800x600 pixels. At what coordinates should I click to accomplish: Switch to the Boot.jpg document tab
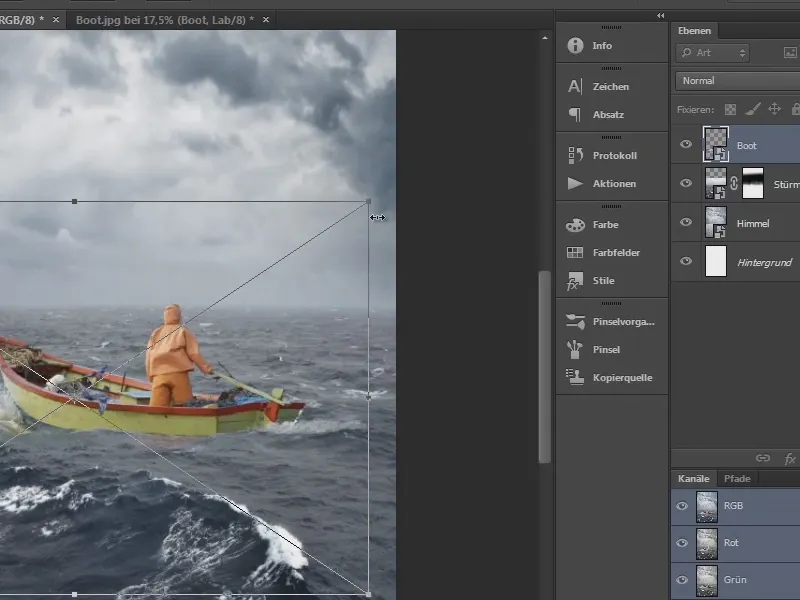[165, 20]
